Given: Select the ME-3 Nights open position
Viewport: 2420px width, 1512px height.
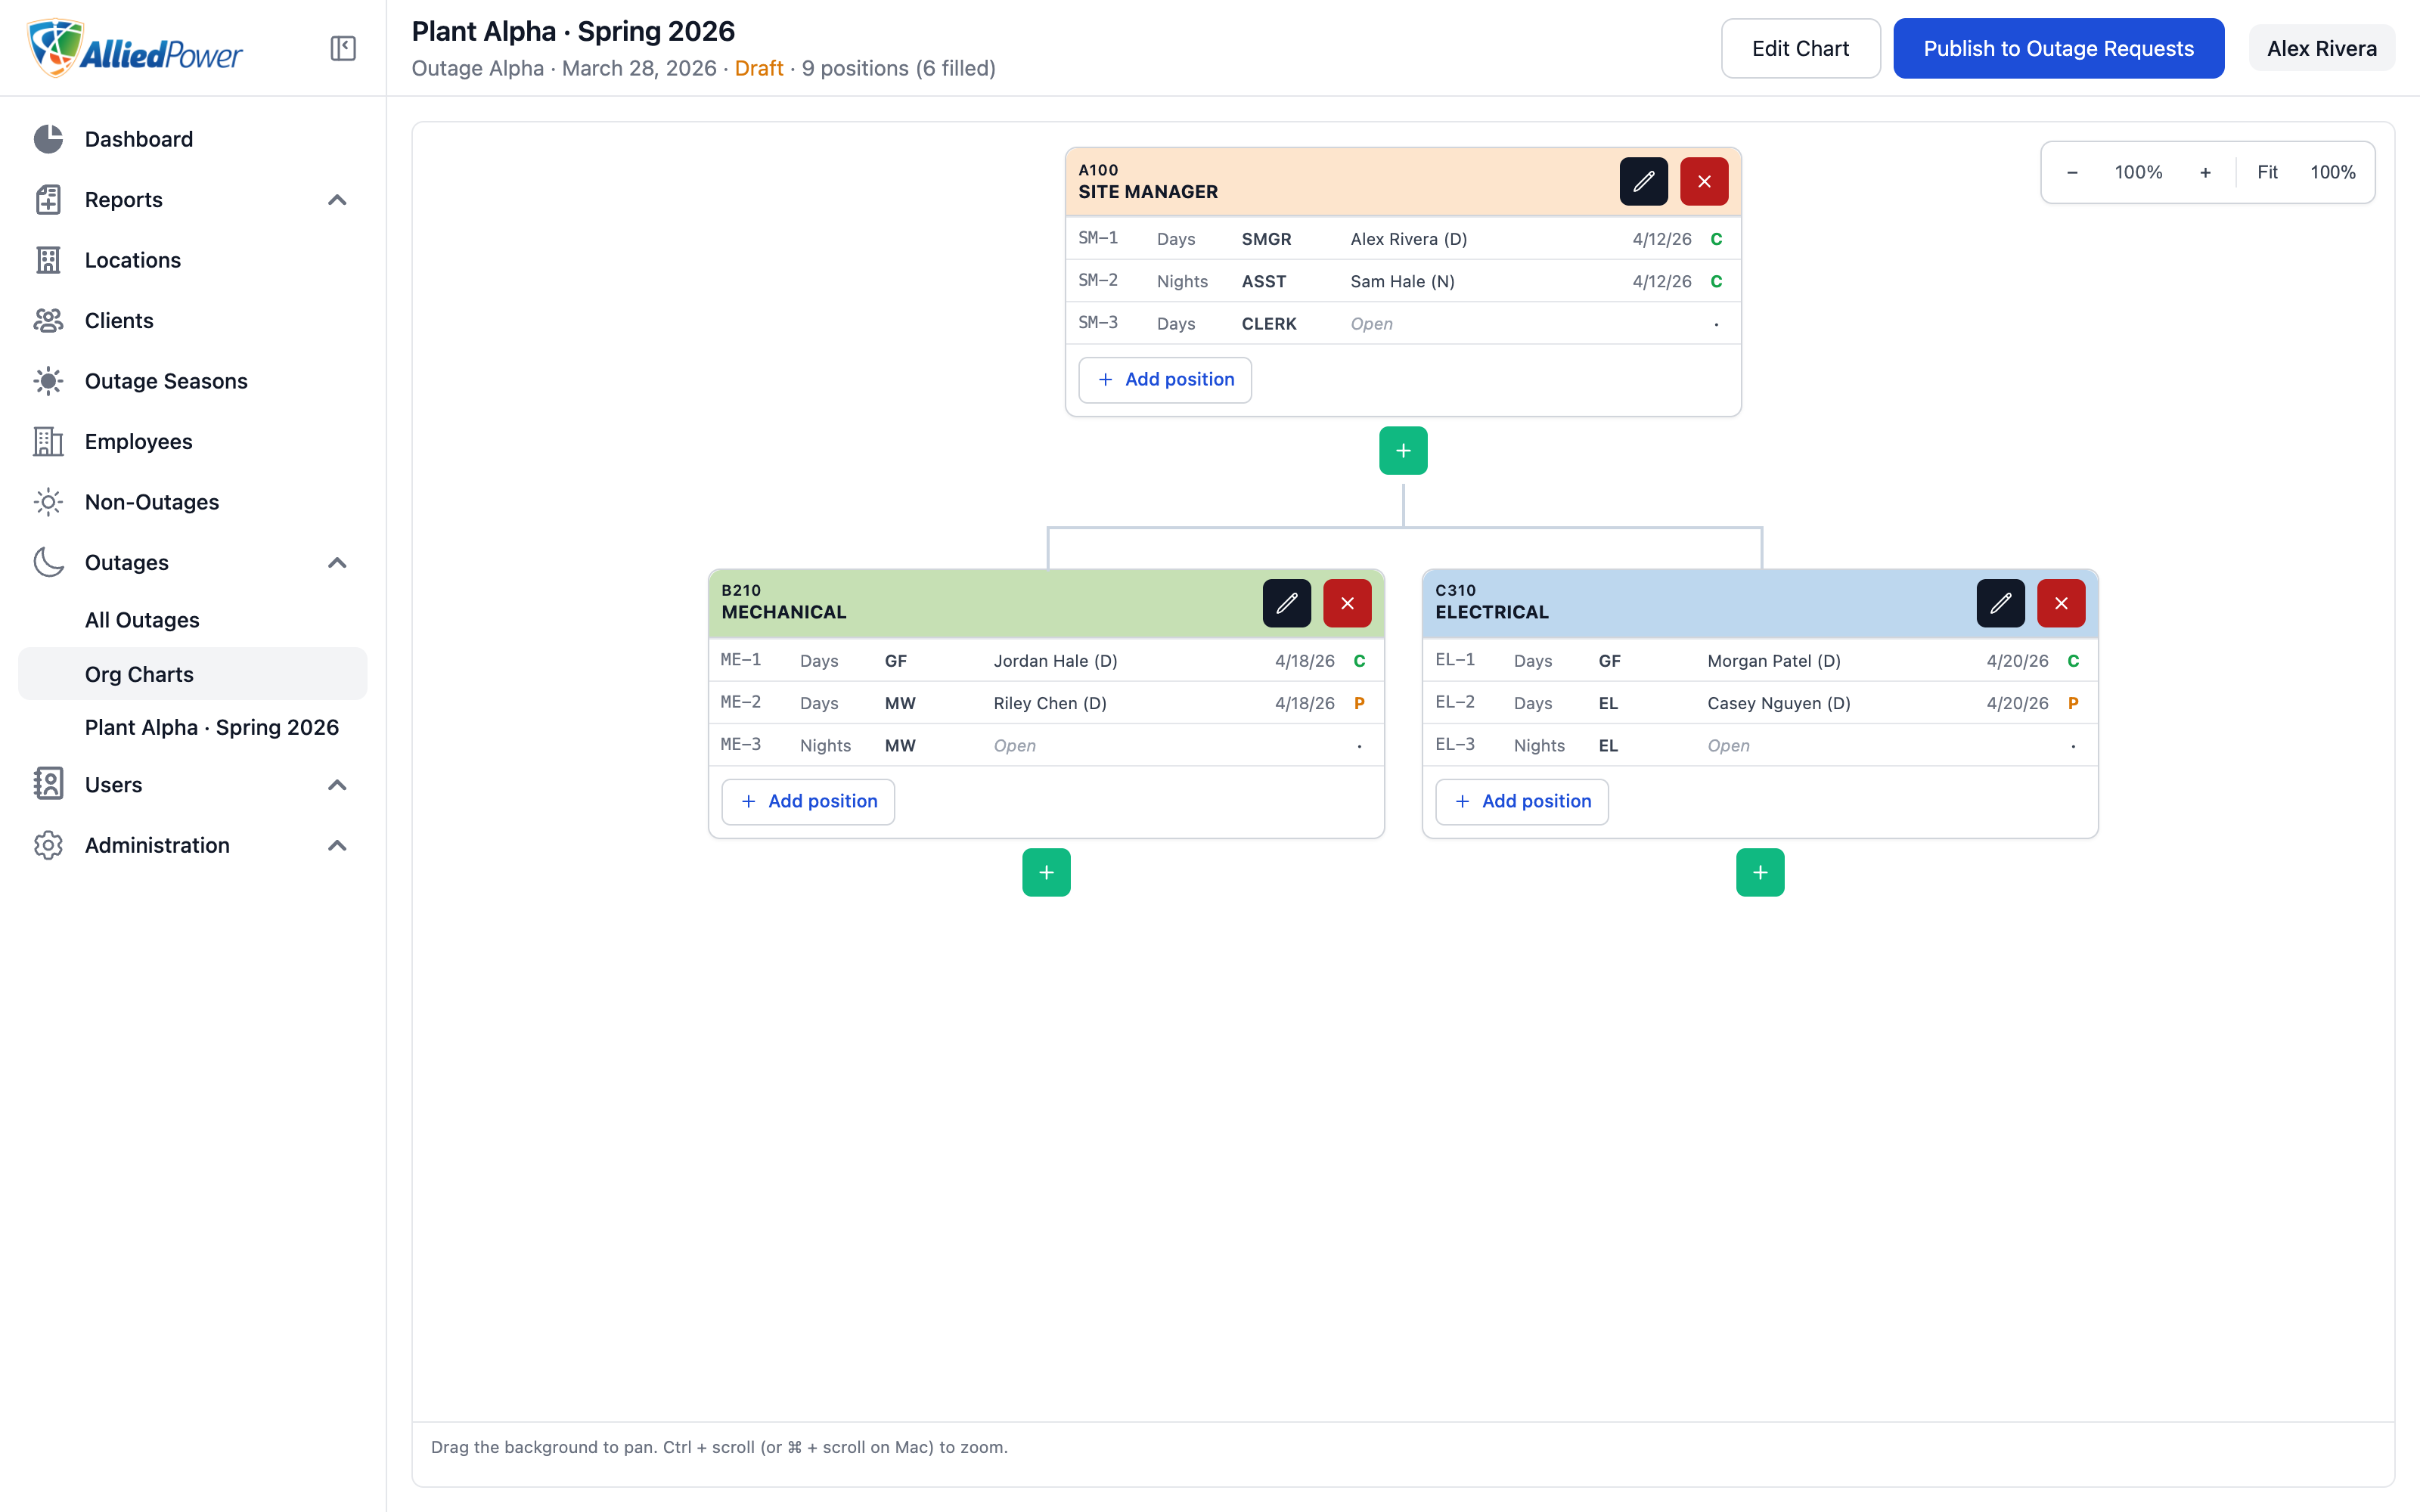Looking at the screenshot, I should point(1046,746).
